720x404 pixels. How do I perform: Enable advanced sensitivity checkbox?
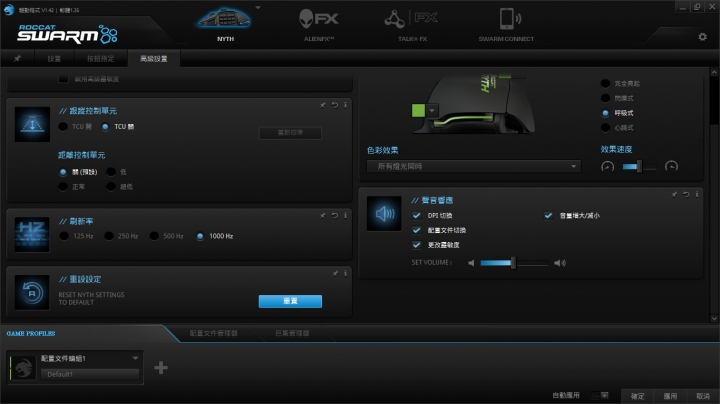click(63, 79)
